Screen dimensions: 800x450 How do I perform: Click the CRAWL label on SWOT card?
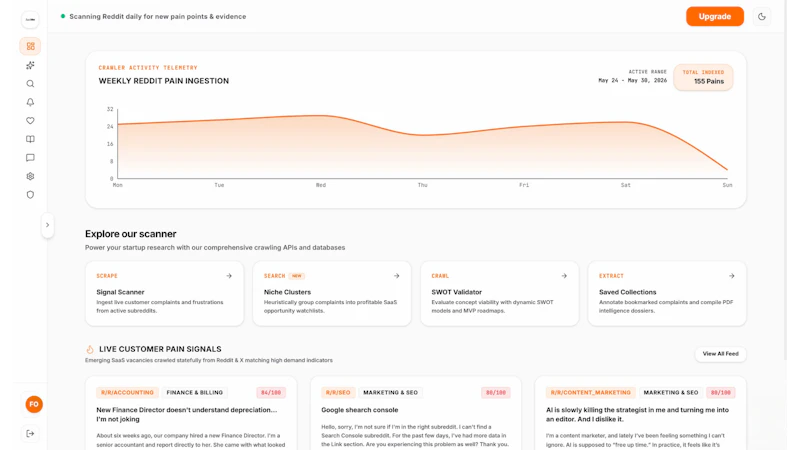coord(440,276)
